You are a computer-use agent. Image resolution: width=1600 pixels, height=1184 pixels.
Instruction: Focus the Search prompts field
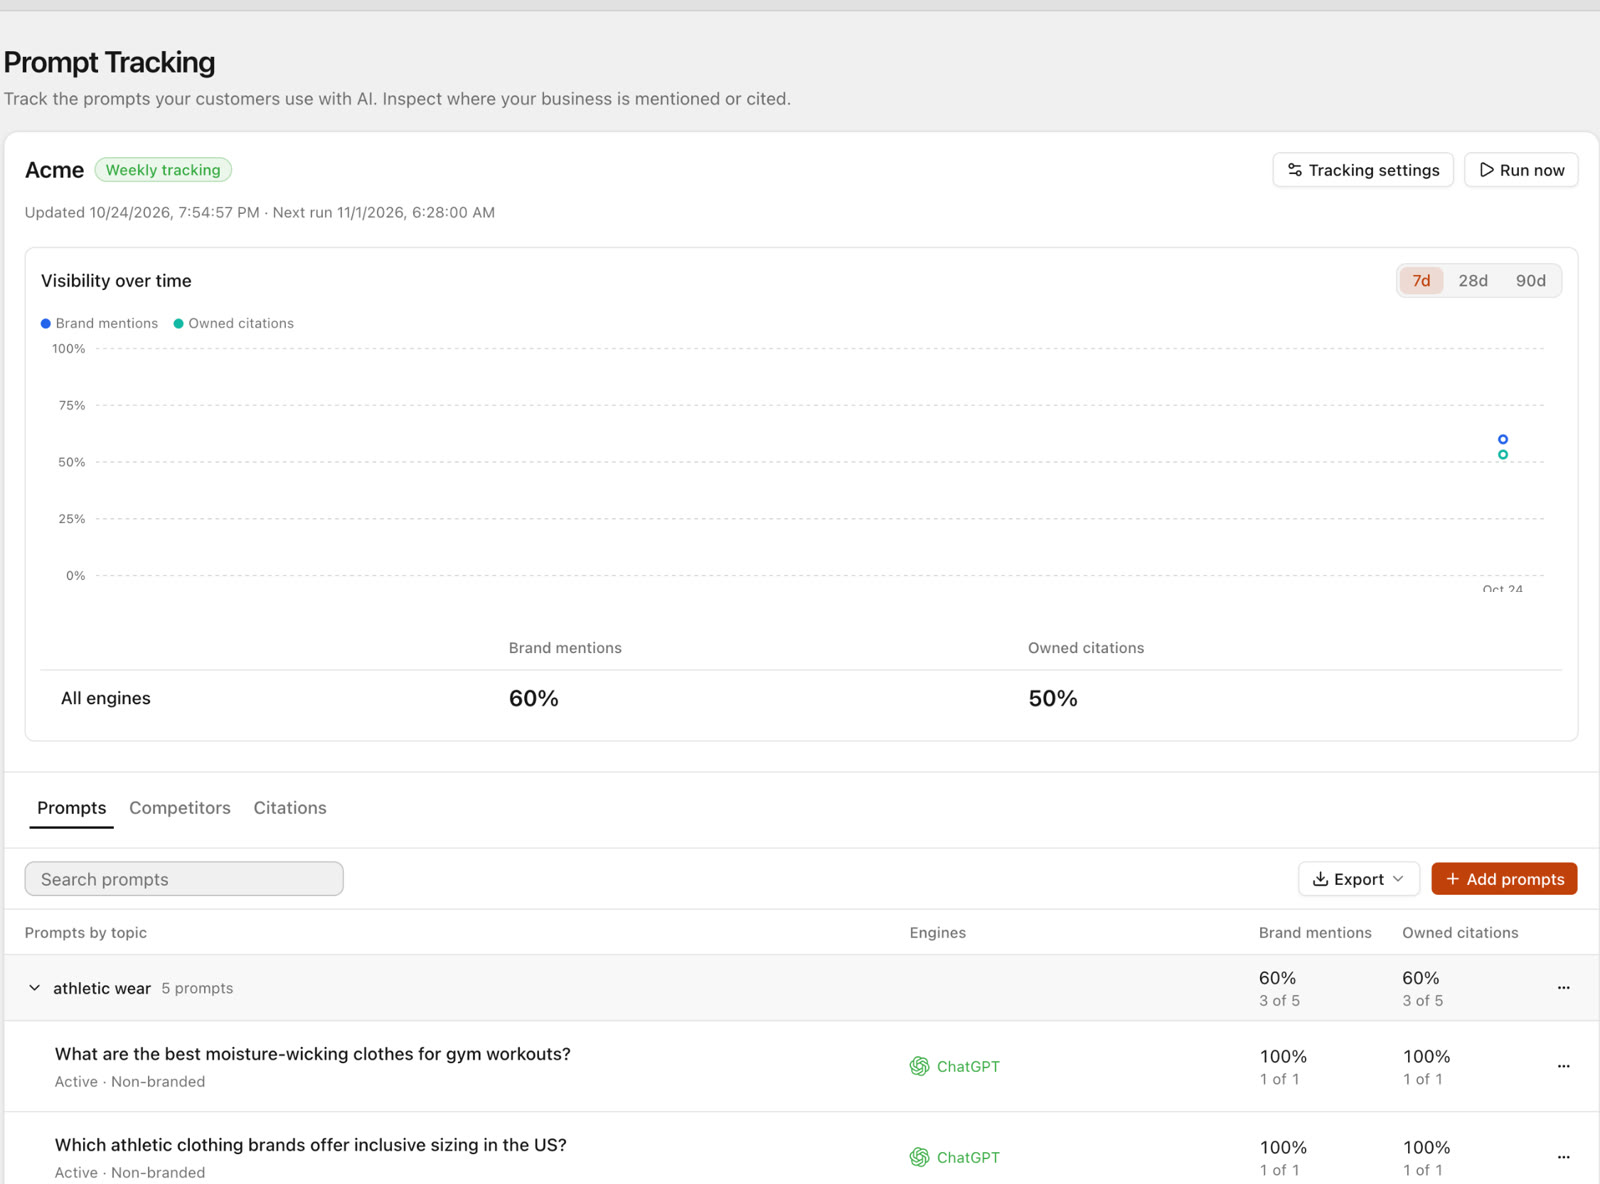coord(184,879)
